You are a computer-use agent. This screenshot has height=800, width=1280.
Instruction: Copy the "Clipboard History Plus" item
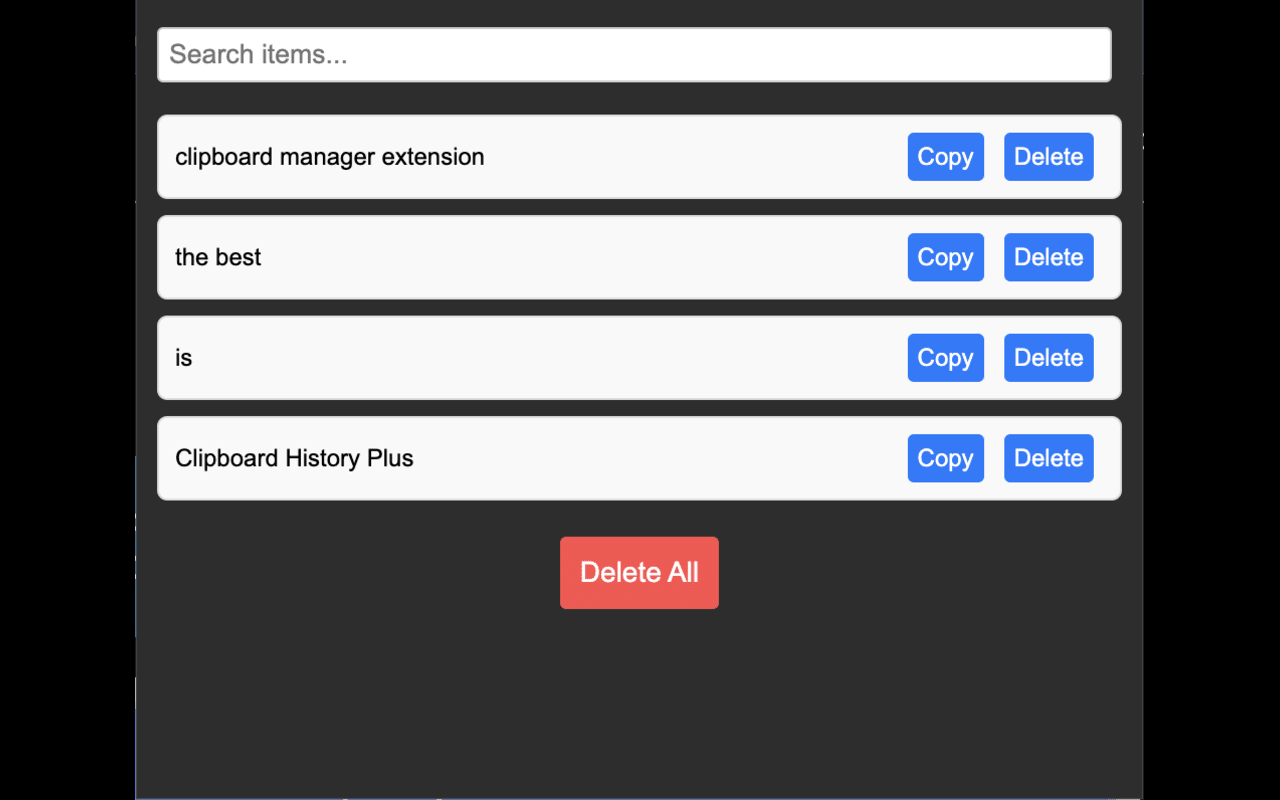click(945, 458)
